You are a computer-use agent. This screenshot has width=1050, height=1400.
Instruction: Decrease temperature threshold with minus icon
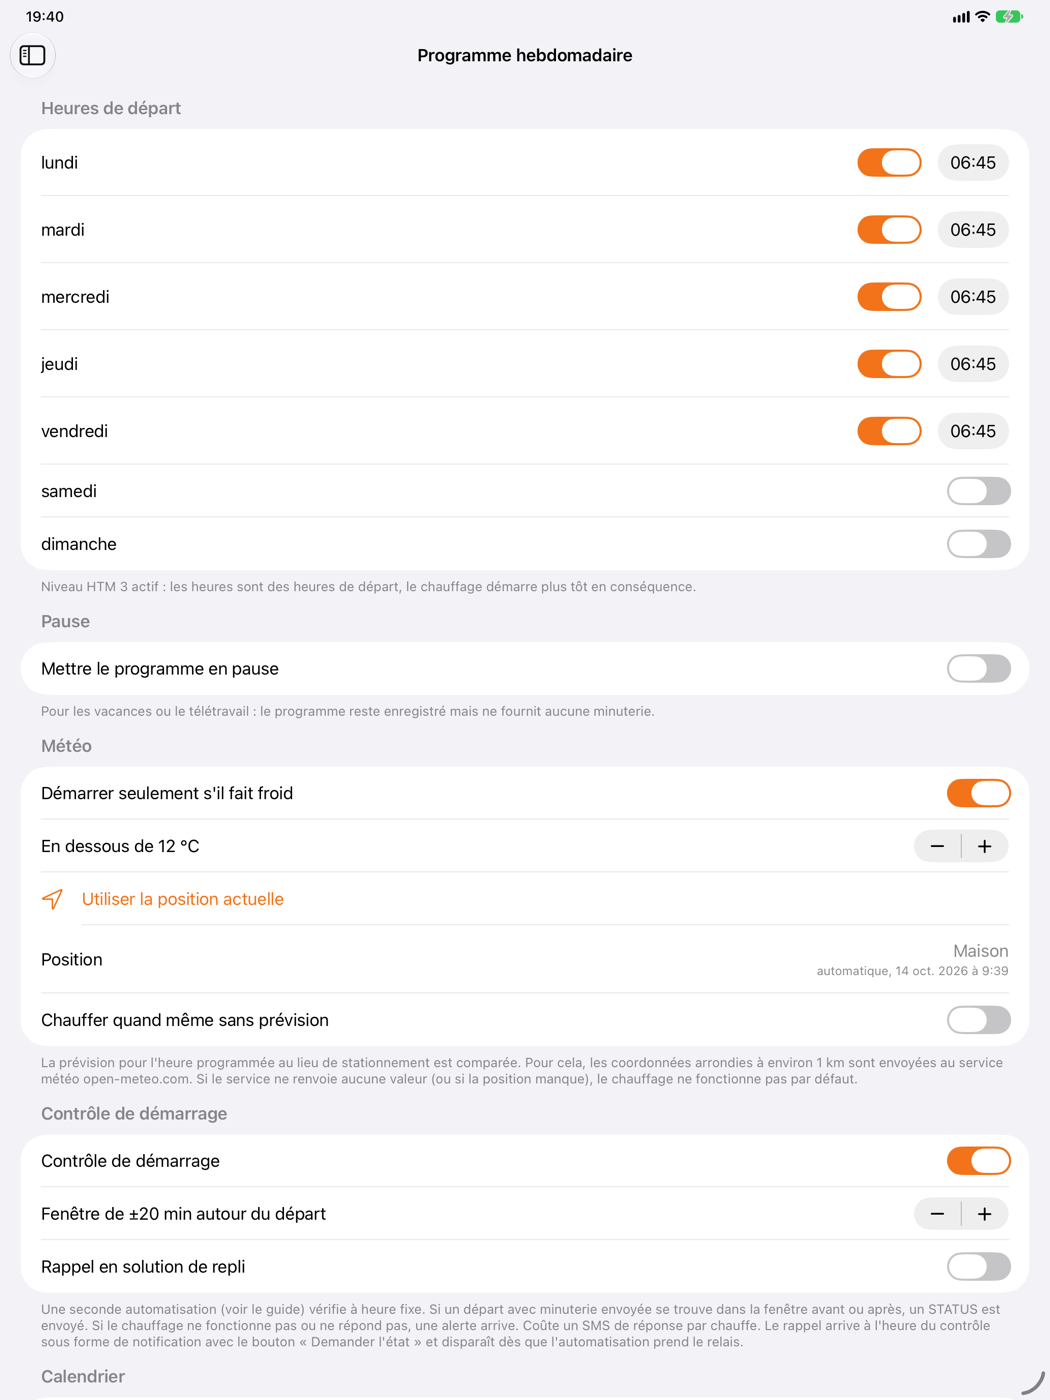point(937,846)
